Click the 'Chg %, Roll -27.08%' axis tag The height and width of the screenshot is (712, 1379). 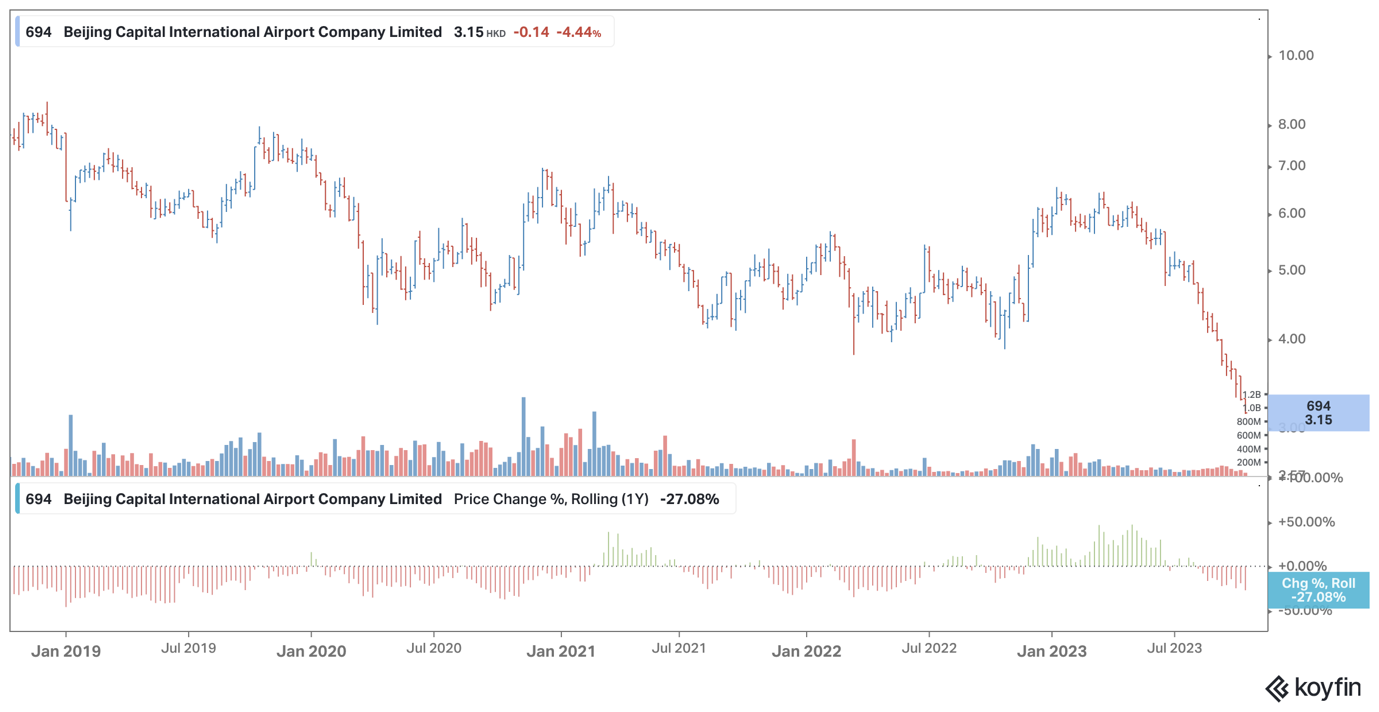click(x=1318, y=590)
